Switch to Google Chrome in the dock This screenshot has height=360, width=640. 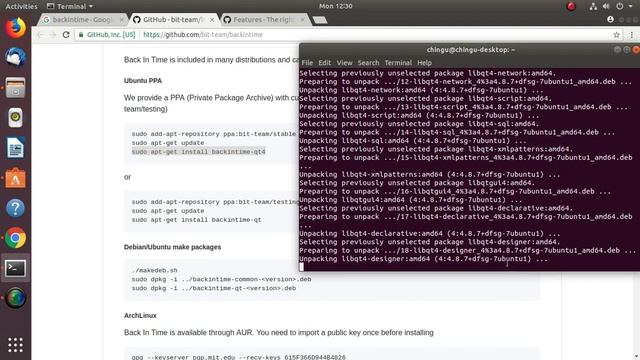tap(16, 238)
